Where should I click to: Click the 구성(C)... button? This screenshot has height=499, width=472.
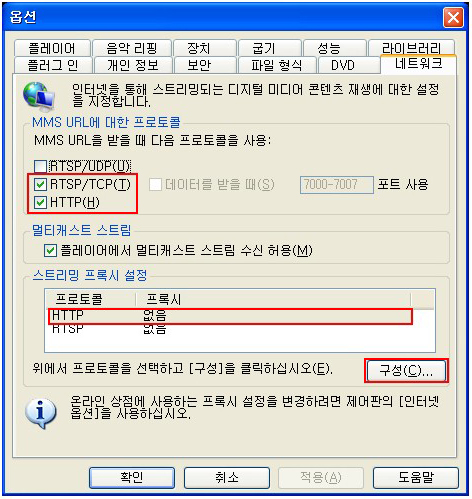click(406, 370)
